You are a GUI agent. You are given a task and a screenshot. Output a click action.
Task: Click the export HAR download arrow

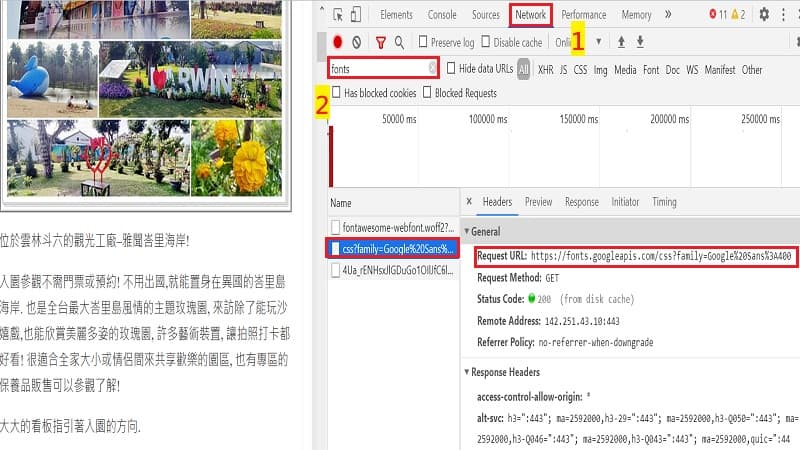[x=640, y=42]
